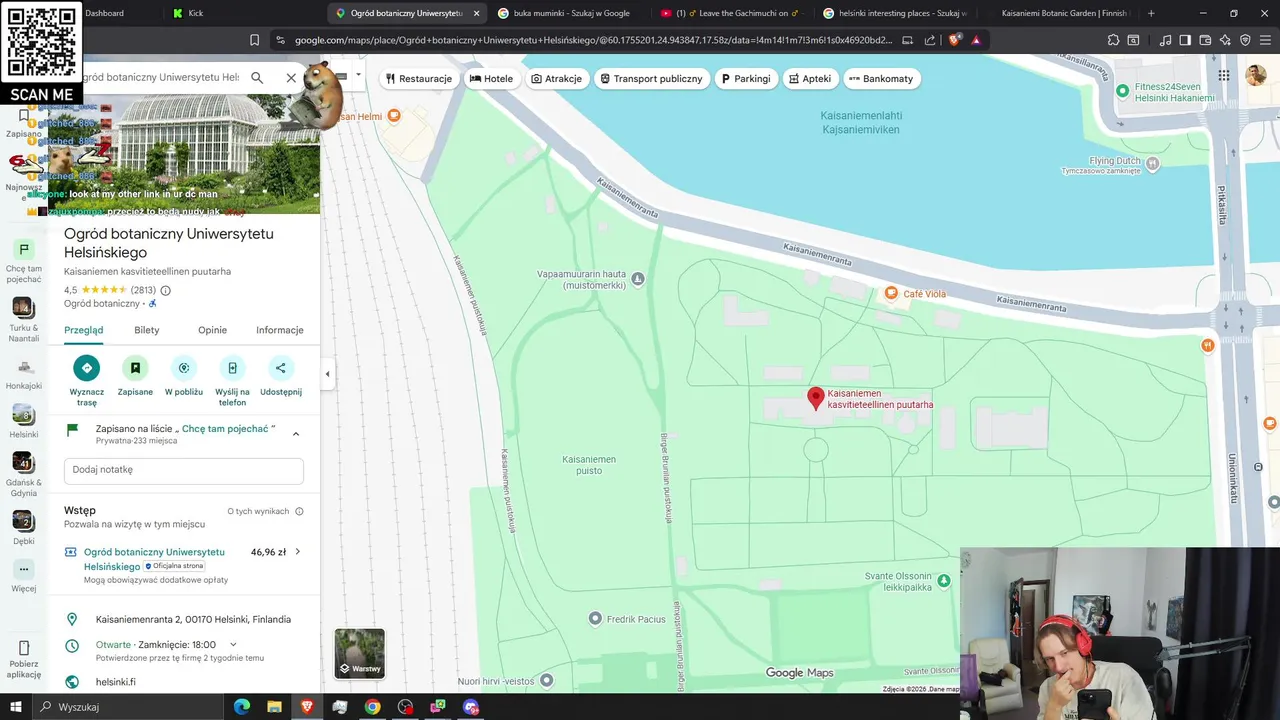The height and width of the screenshot is (720, 1280).
Task: Switch to the Informacje tab
Action: pos(280,330)
